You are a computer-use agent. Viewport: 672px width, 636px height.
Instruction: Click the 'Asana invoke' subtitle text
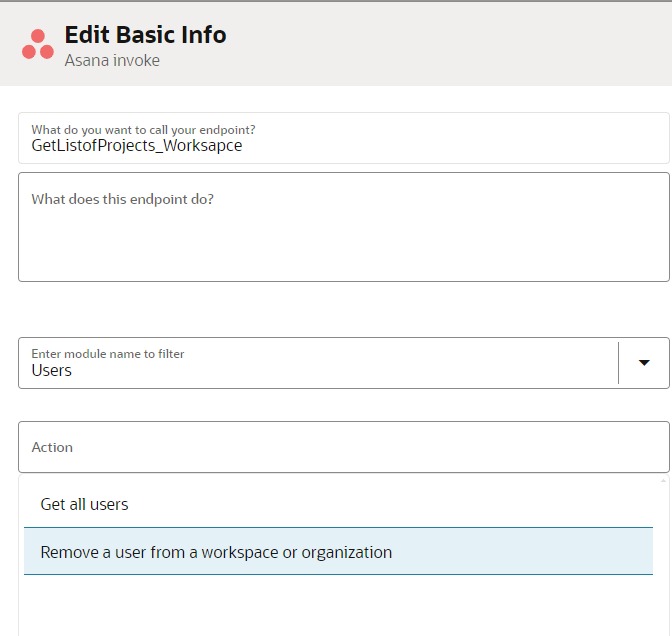click(x=112, y=61)
